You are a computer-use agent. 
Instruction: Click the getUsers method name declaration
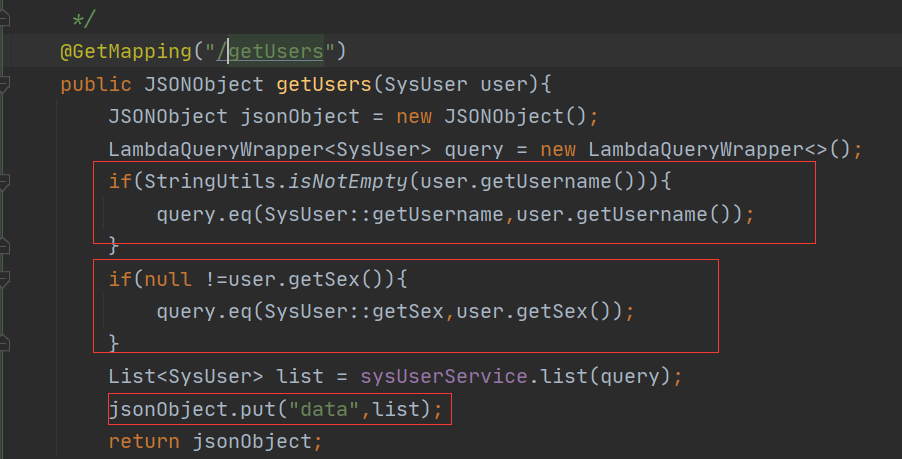[324, 85]
